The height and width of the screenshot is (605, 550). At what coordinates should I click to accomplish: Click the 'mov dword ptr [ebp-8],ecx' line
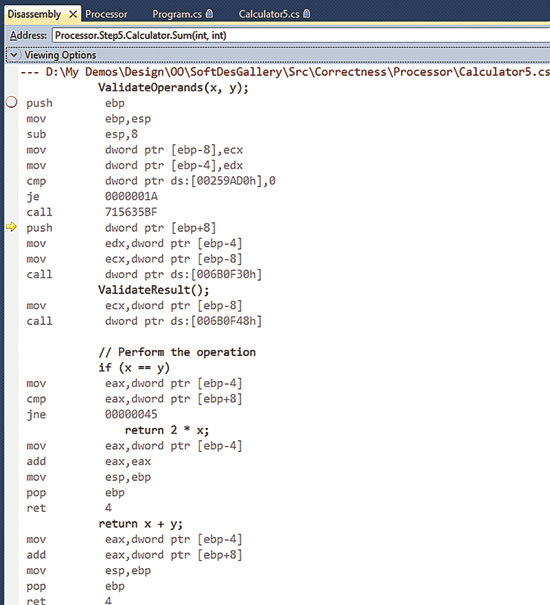pyautogui.click(x=134, y=150)
